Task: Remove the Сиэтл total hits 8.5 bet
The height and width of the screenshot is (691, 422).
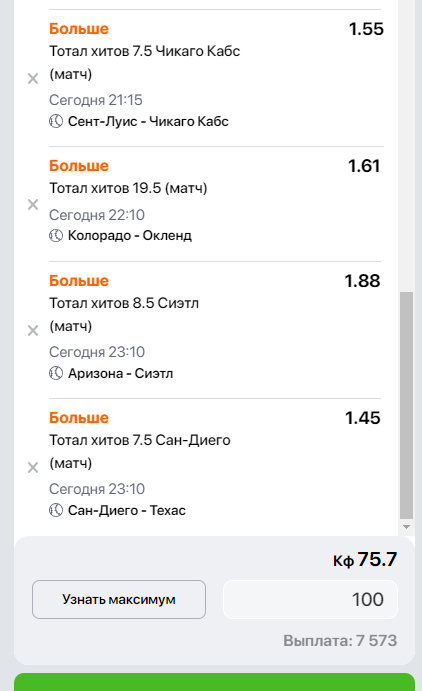Action: [x=33, y=331]
